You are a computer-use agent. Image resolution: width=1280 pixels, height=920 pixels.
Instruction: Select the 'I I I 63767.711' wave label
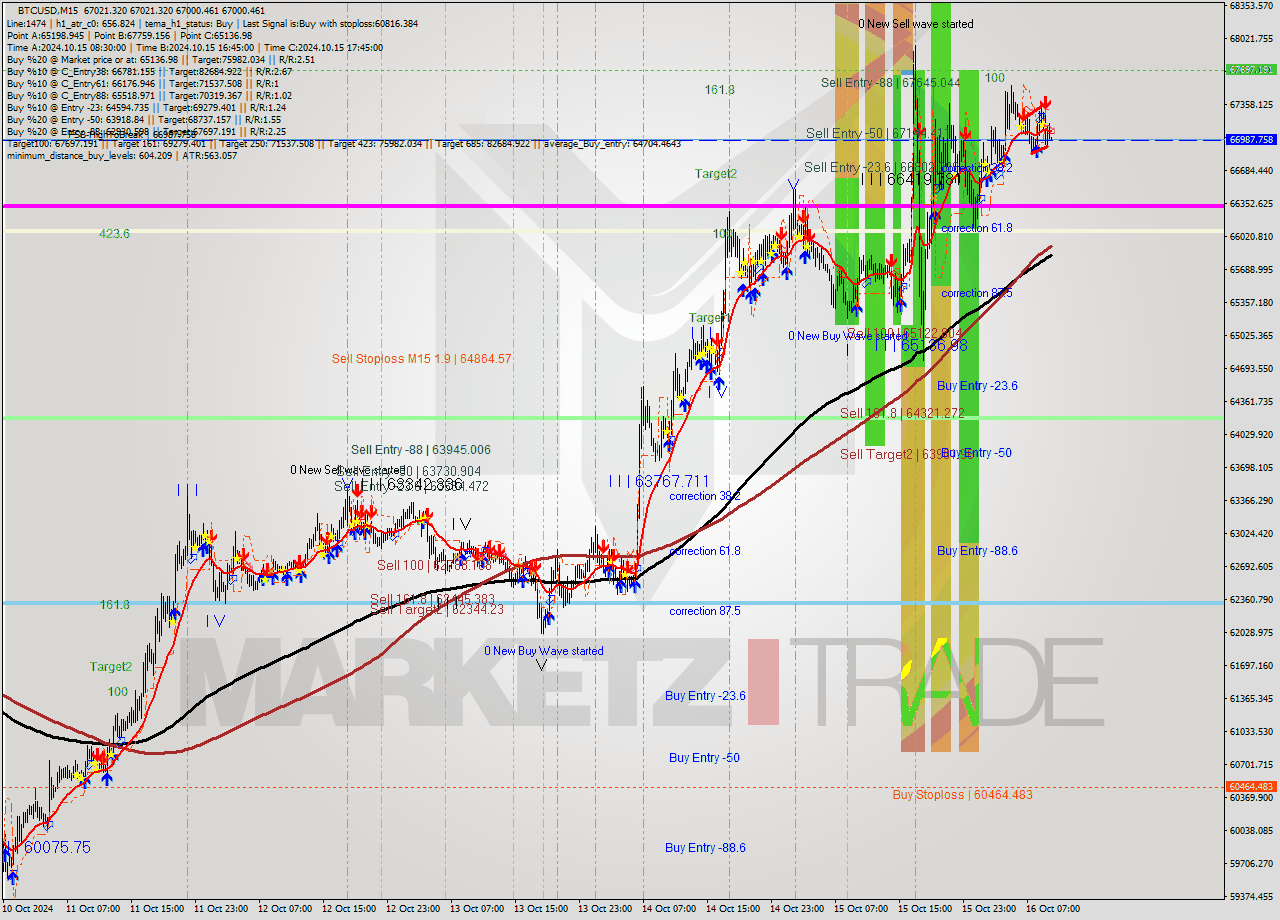[x=659, y=481]
